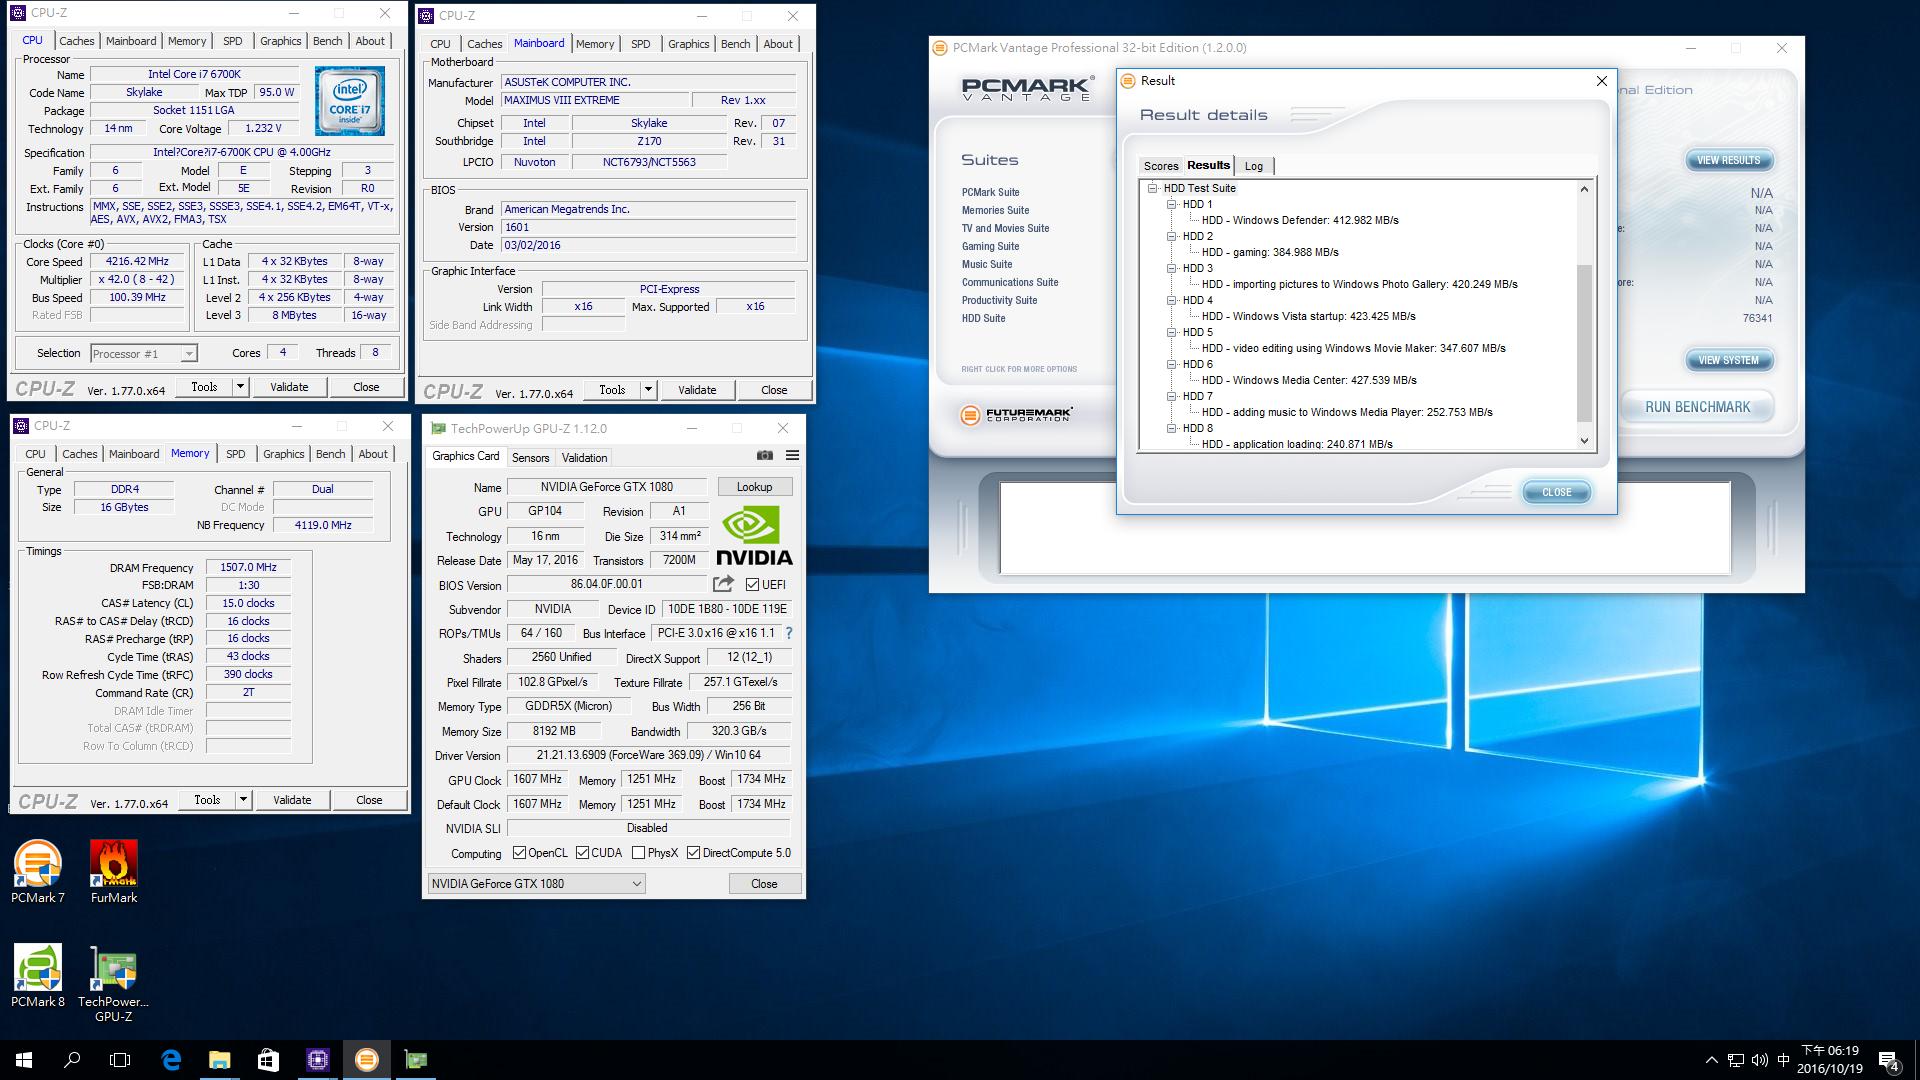Click RUN BENCHMARK button
Image resolution: width=1920 pixels, height=1080 pixels.
(x=1697, y=407)
